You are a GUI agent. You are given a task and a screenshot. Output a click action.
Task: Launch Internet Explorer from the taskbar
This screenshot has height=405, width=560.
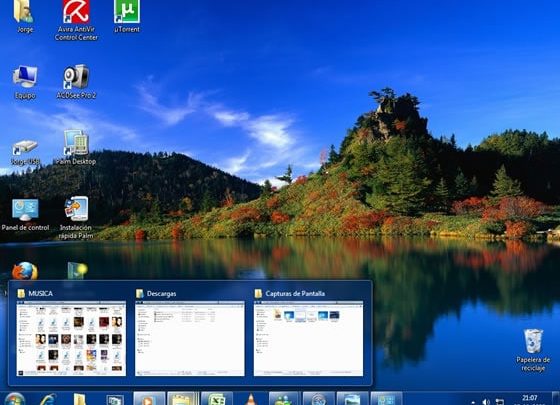point(48,399)
